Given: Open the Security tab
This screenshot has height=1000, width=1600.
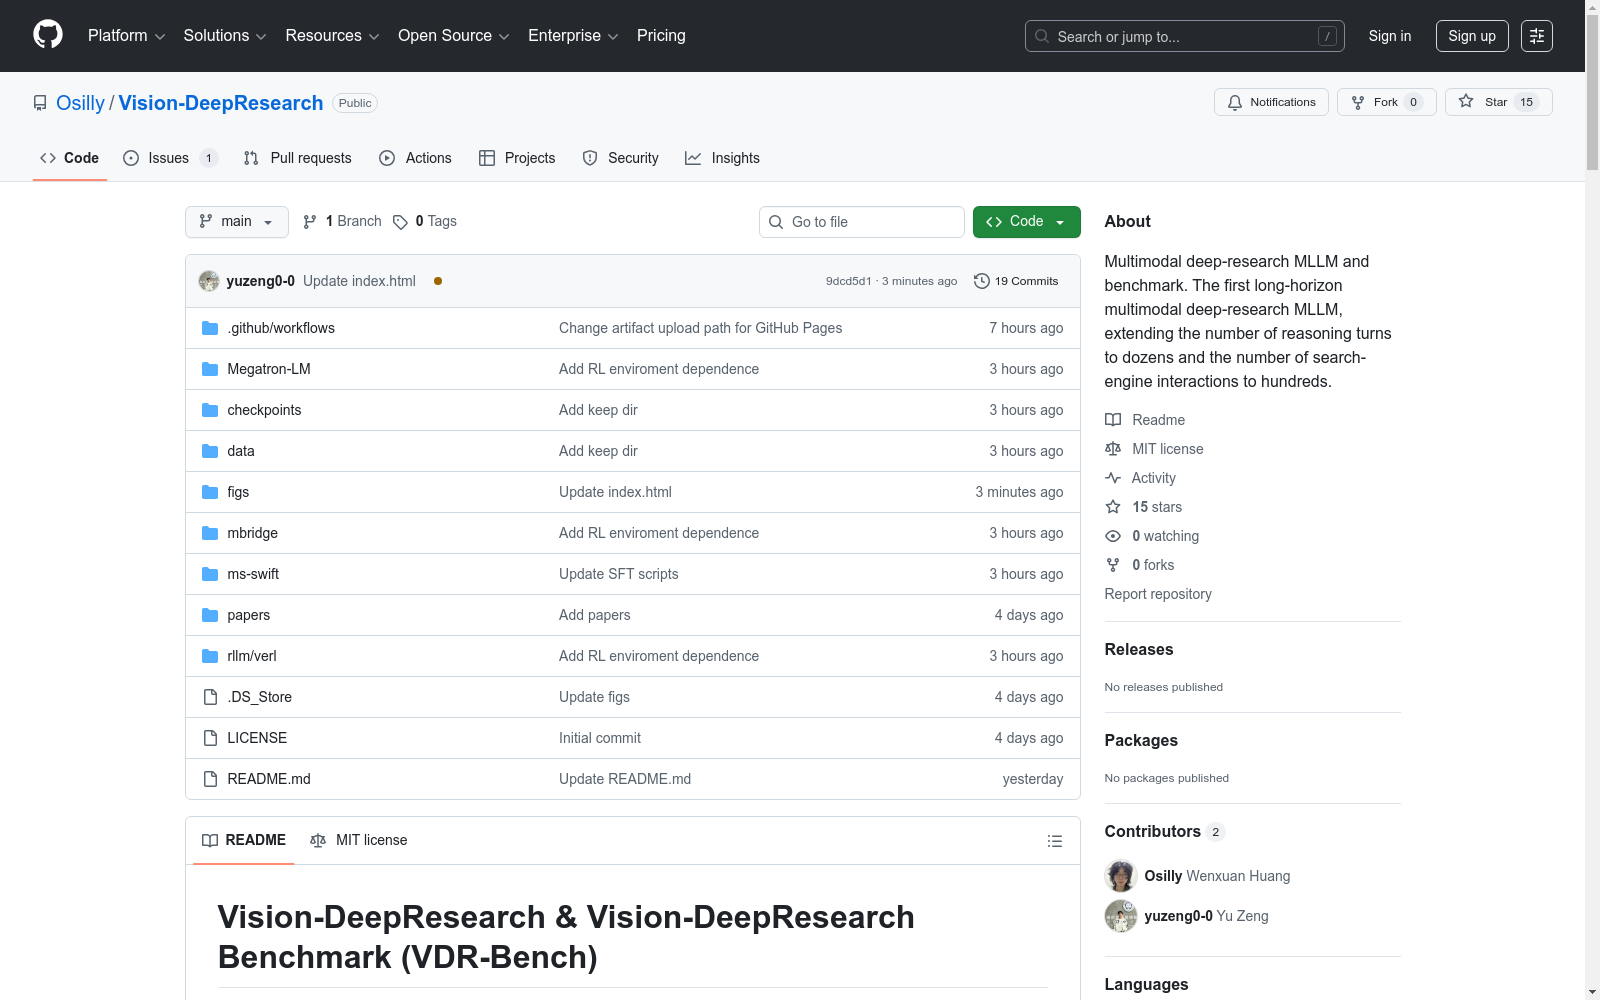Looking at the screenshot, I should 621,158.
